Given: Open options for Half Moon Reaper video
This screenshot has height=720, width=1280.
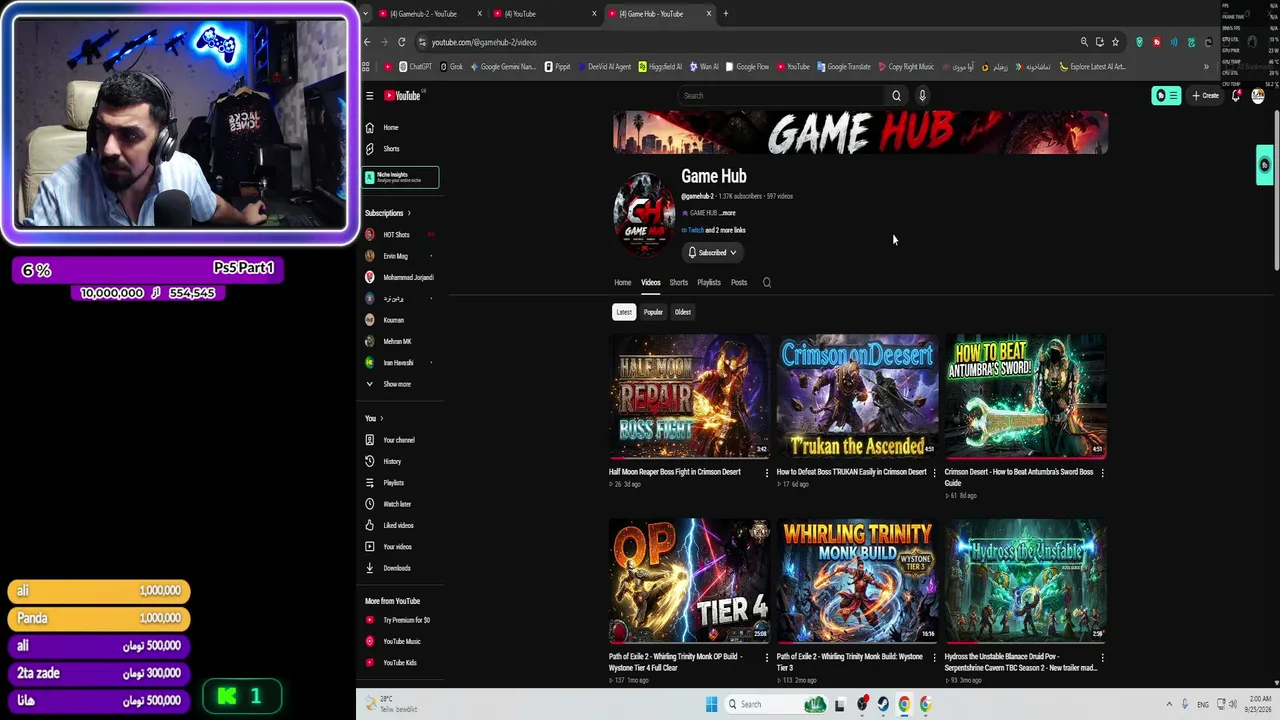Looking at the screenshot, I should click(767, 473).
